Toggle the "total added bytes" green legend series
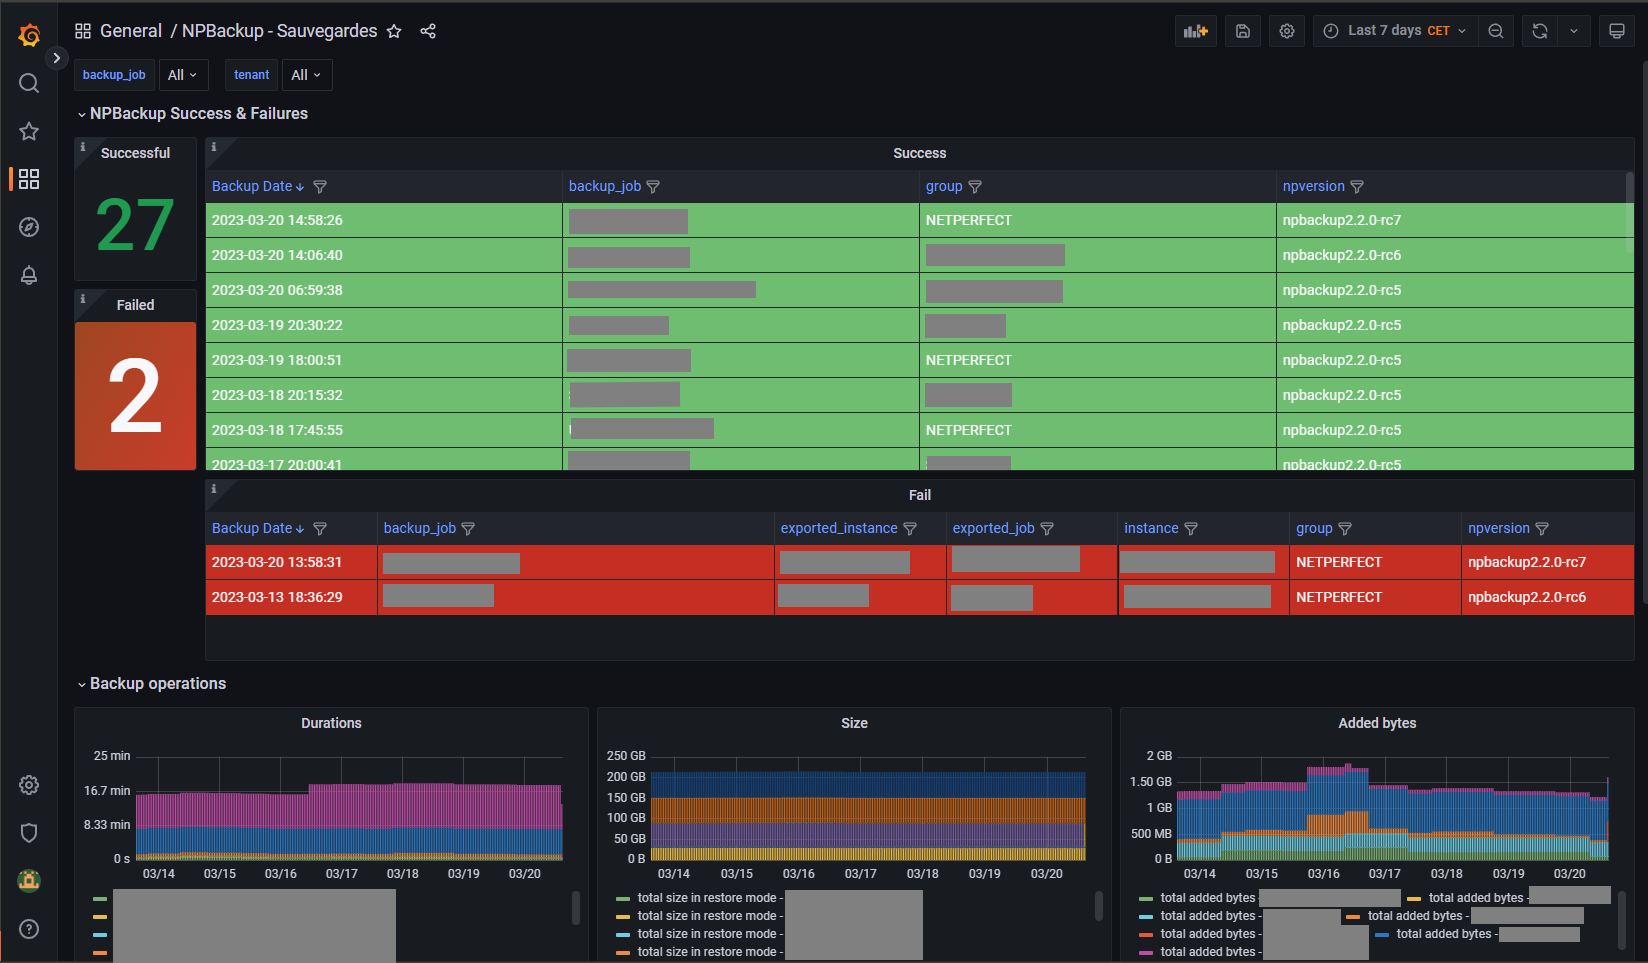 pyautogui.click(x=1207, y=898)
